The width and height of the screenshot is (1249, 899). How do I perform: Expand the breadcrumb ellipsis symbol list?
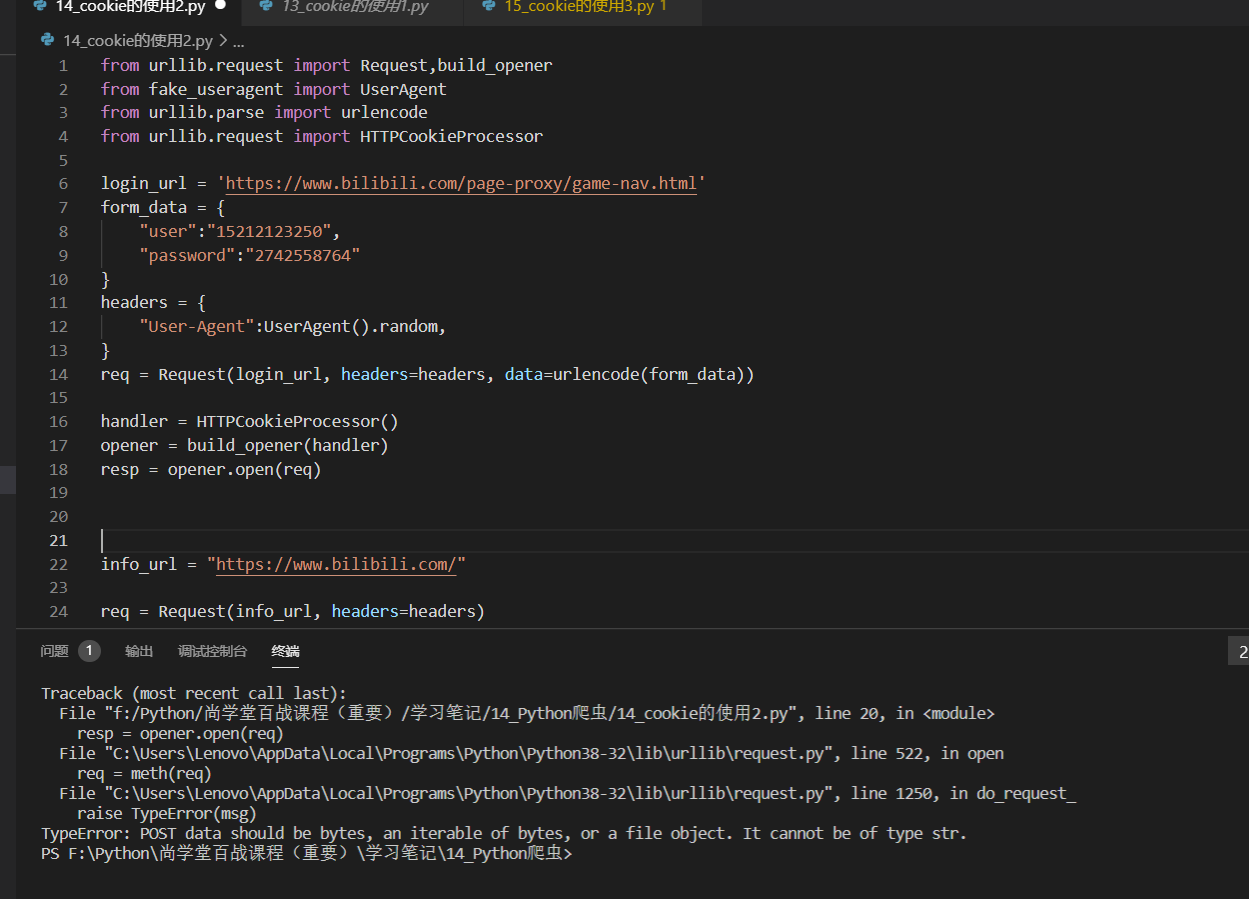click(238, 41)
